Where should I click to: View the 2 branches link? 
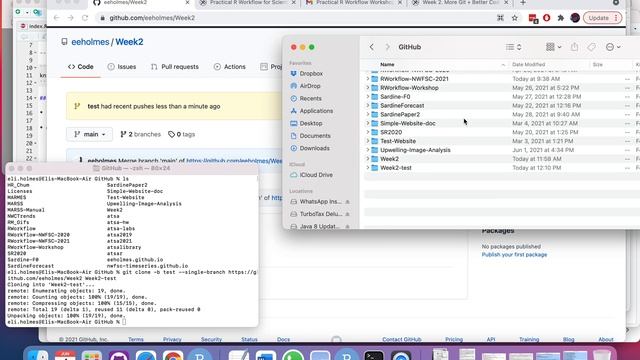(x=140, y=134)
